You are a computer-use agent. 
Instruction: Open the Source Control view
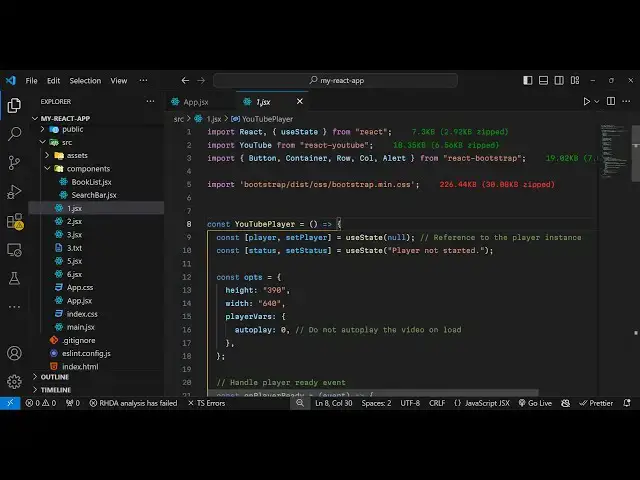[x=14, y=162]
